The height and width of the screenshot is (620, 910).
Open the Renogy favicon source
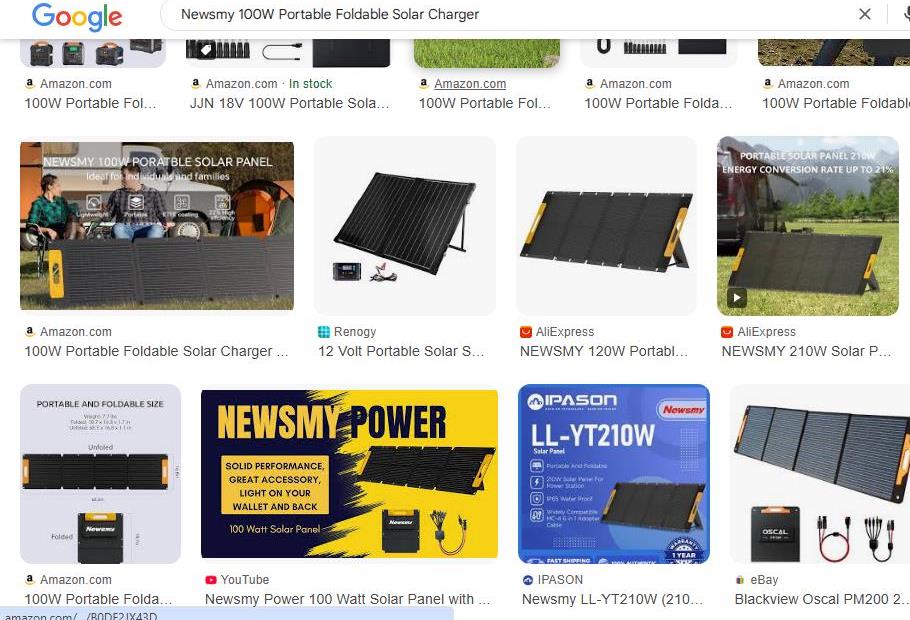pyautogui.click(x=324, y=331)
